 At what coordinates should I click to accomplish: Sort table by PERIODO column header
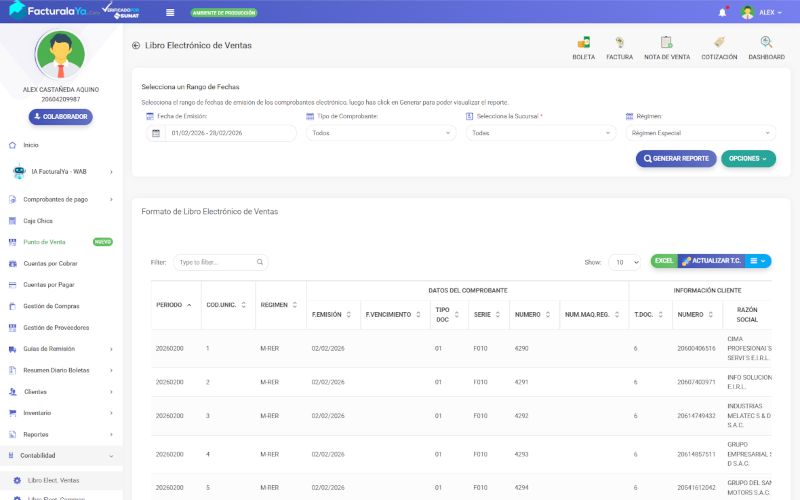[x=167, y=304]
